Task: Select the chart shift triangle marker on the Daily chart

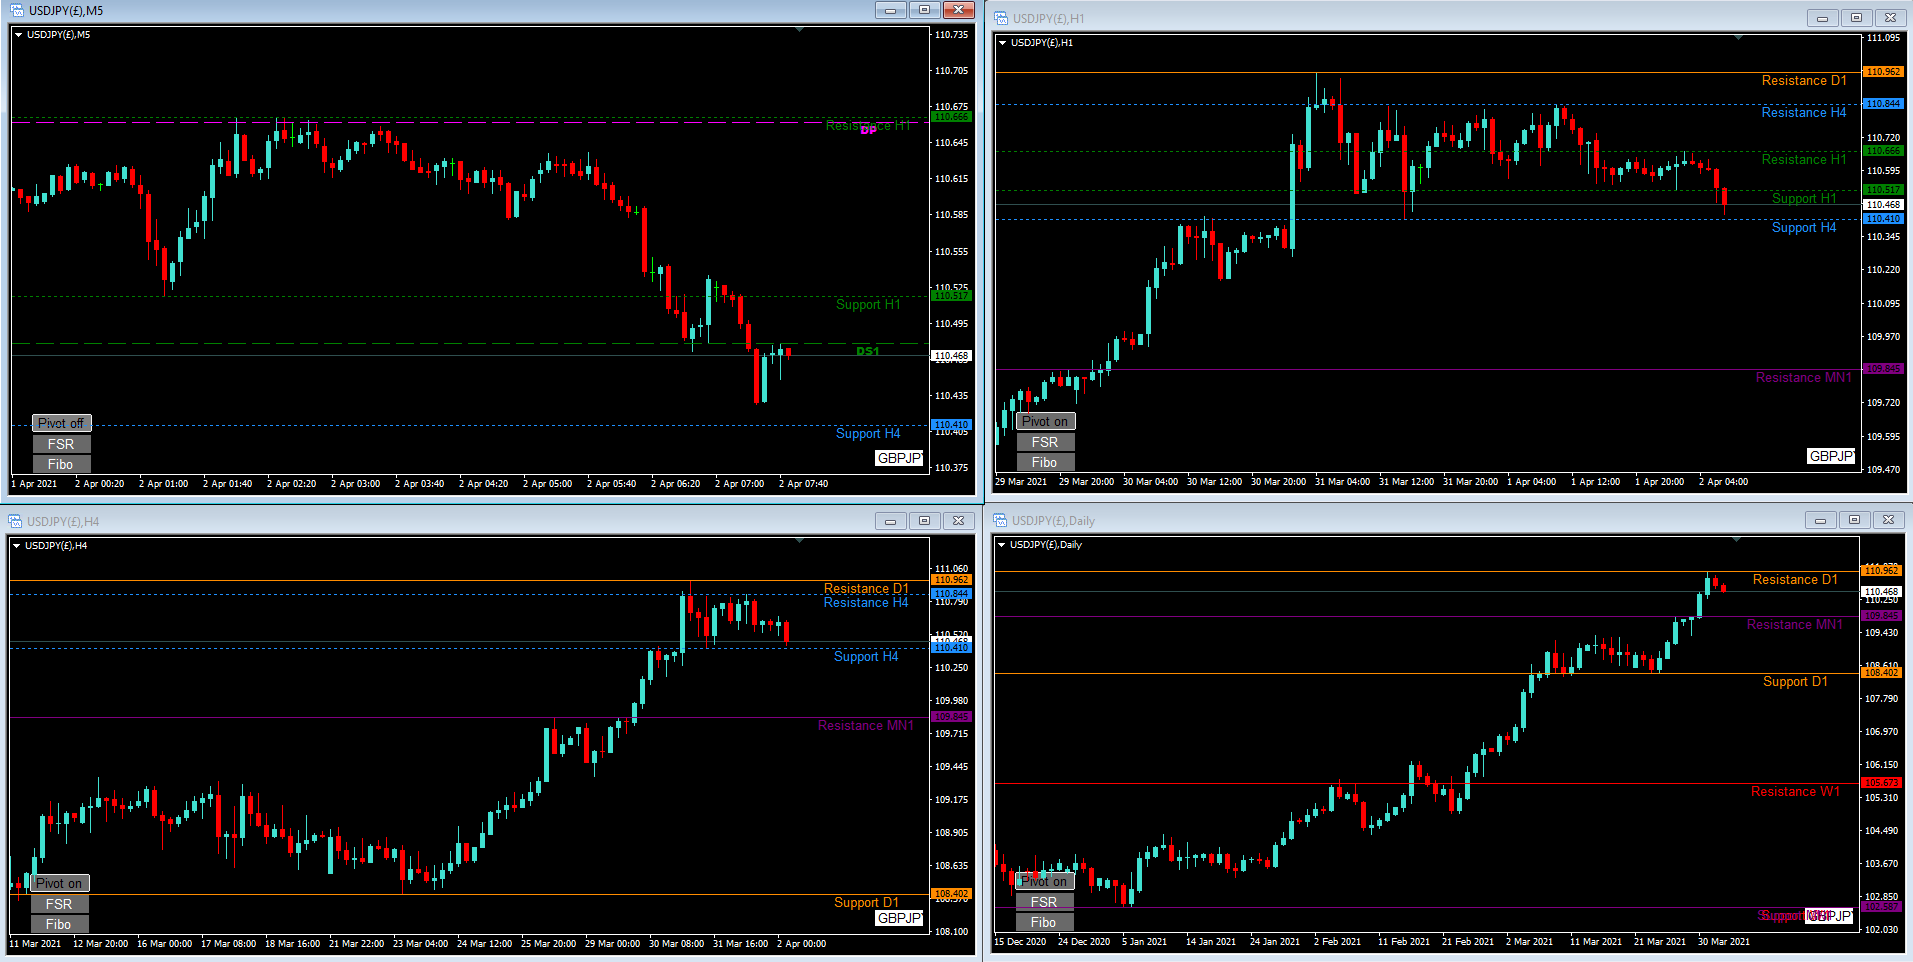Action: 1738,540
